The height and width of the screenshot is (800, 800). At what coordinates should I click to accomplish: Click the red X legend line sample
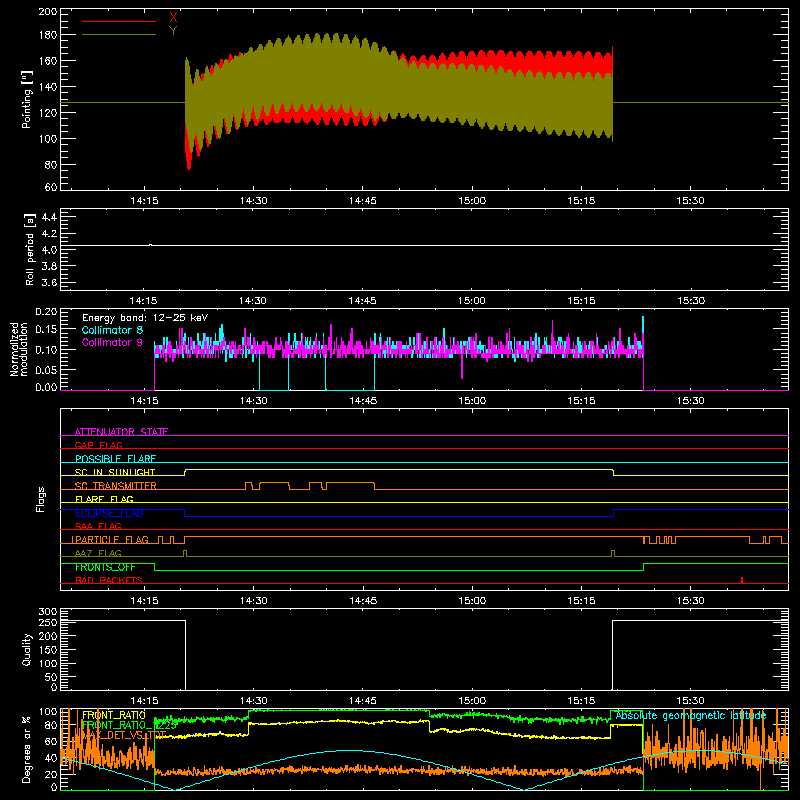(x=119, y=21)
